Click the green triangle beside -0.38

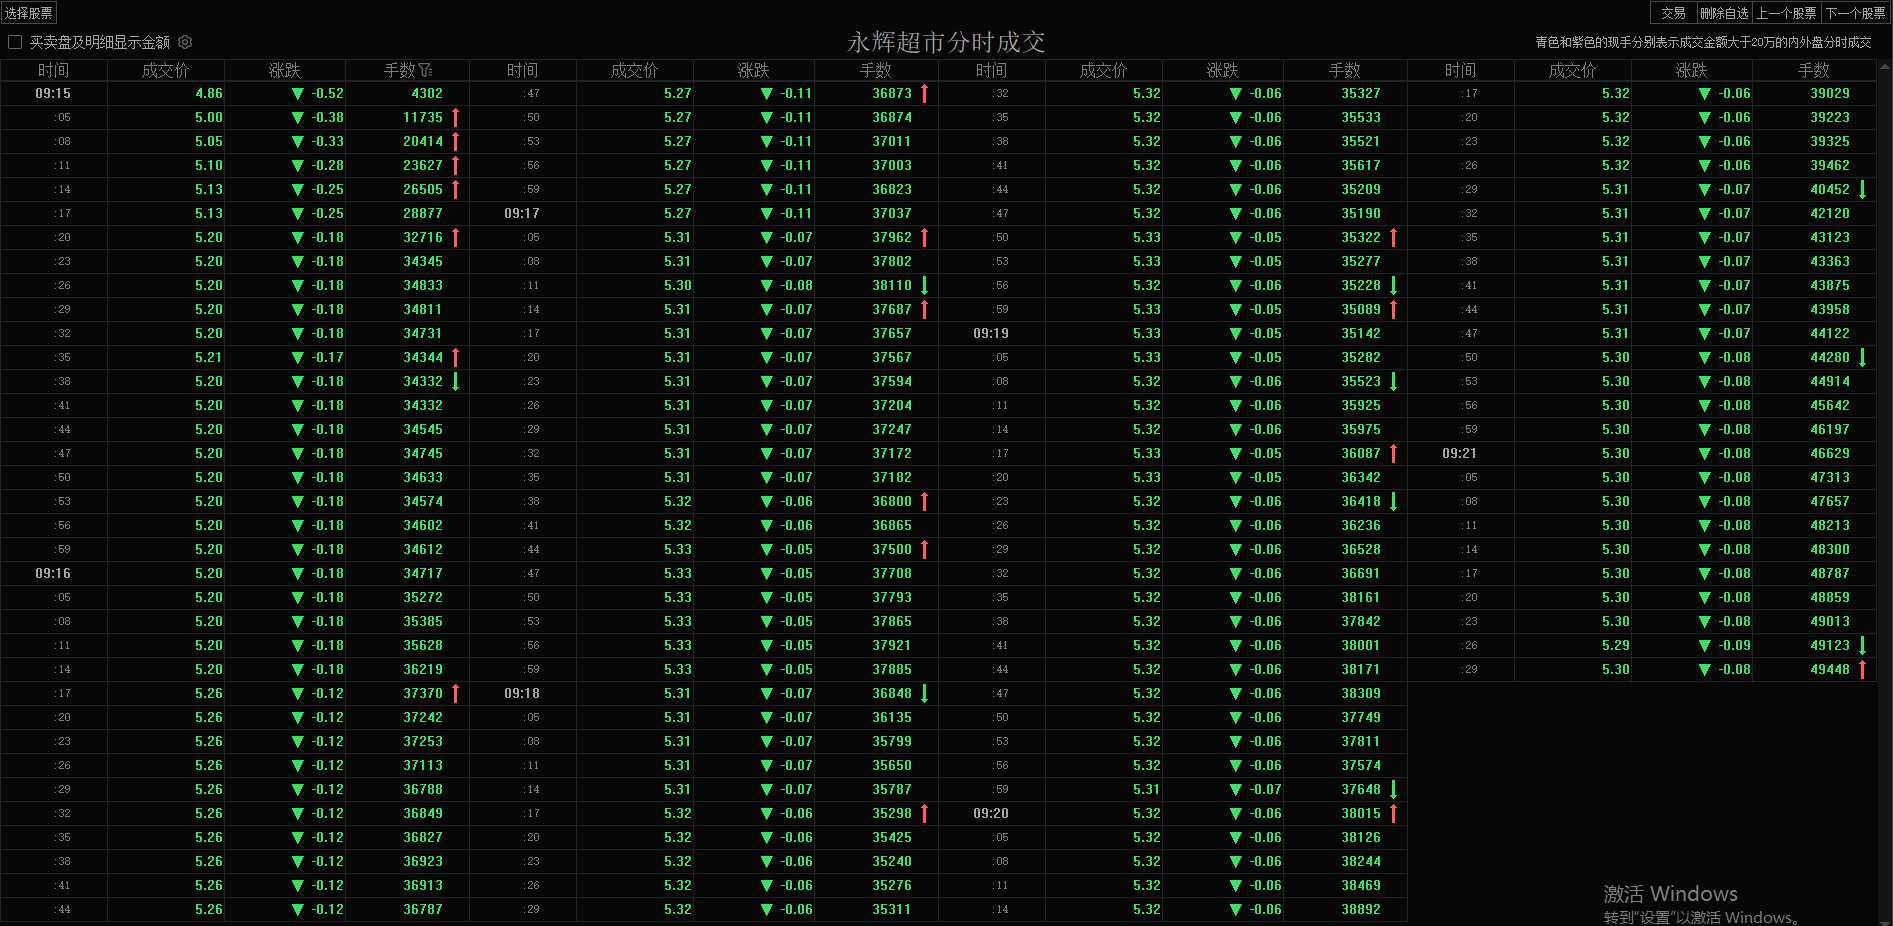click(297, 117)
